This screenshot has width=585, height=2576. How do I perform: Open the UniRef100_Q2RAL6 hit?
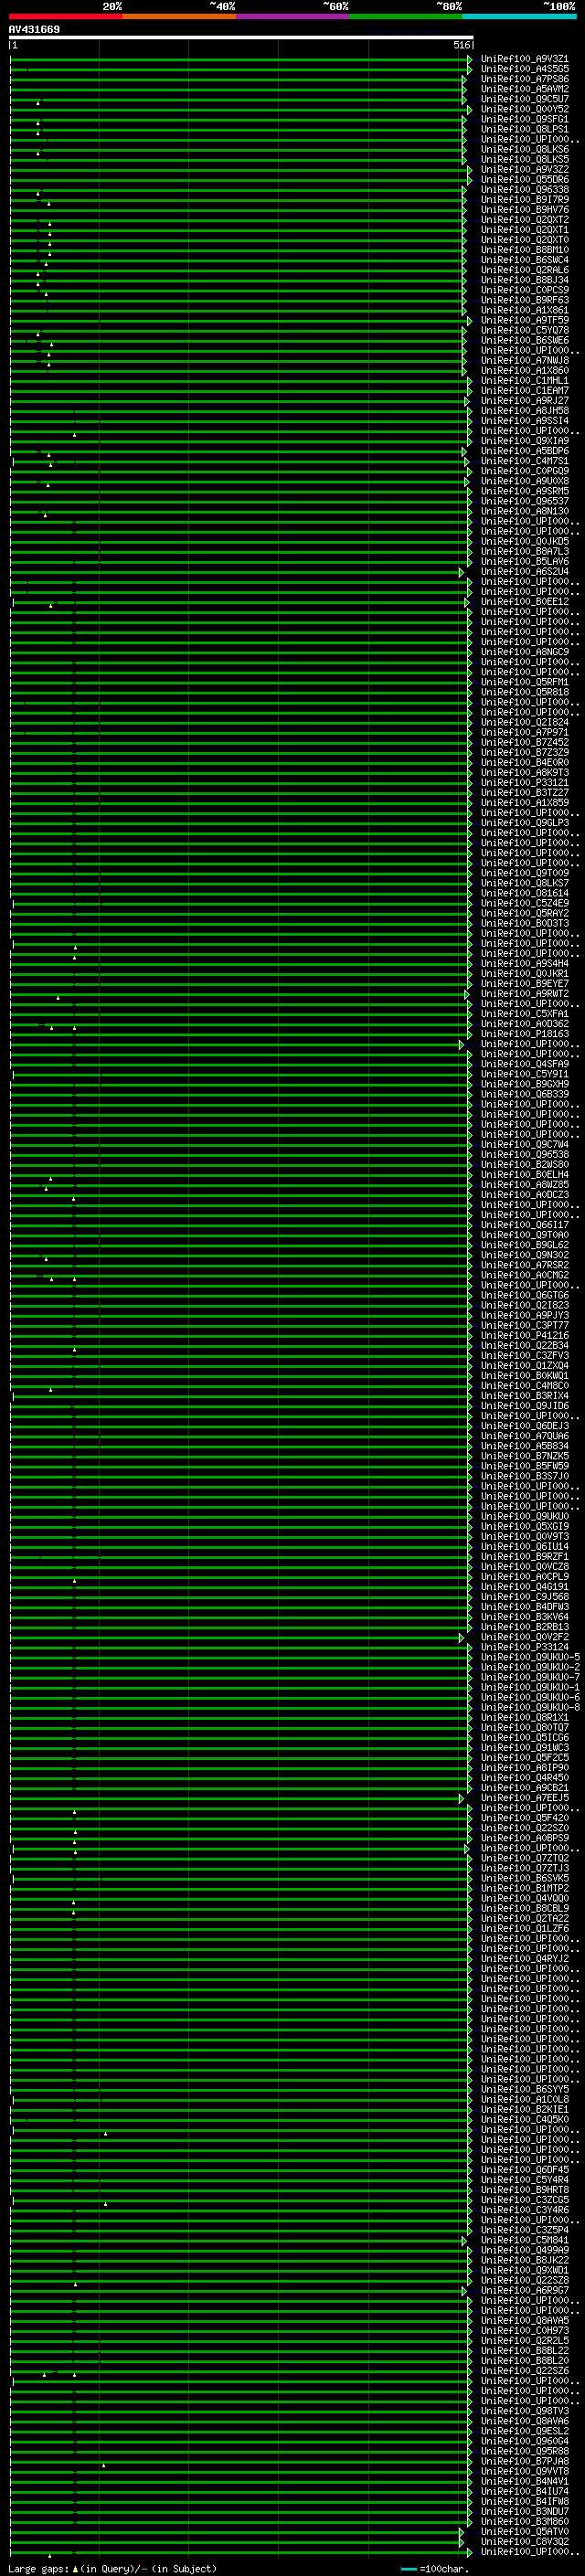(525, 270)
